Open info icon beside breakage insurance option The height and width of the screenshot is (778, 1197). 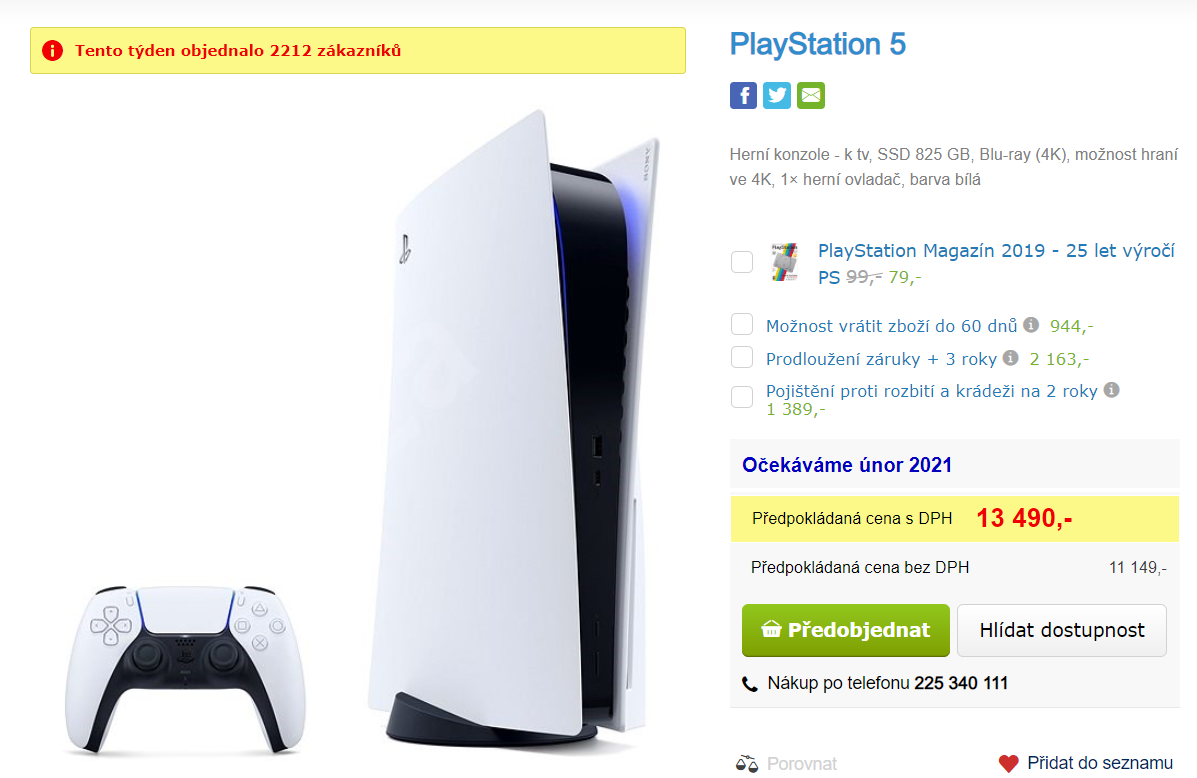click(1112, 389)
